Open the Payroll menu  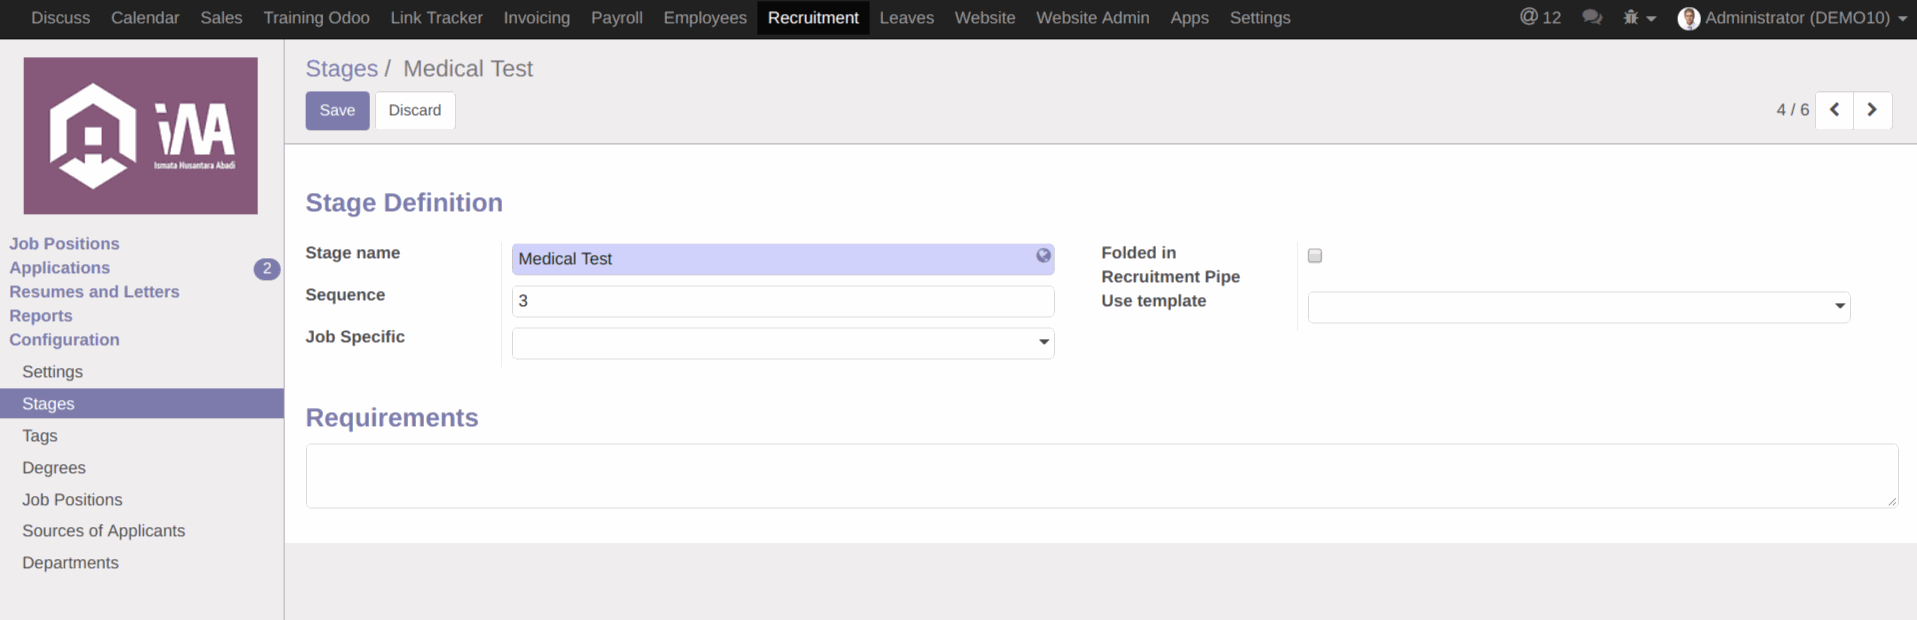[617, 18]
